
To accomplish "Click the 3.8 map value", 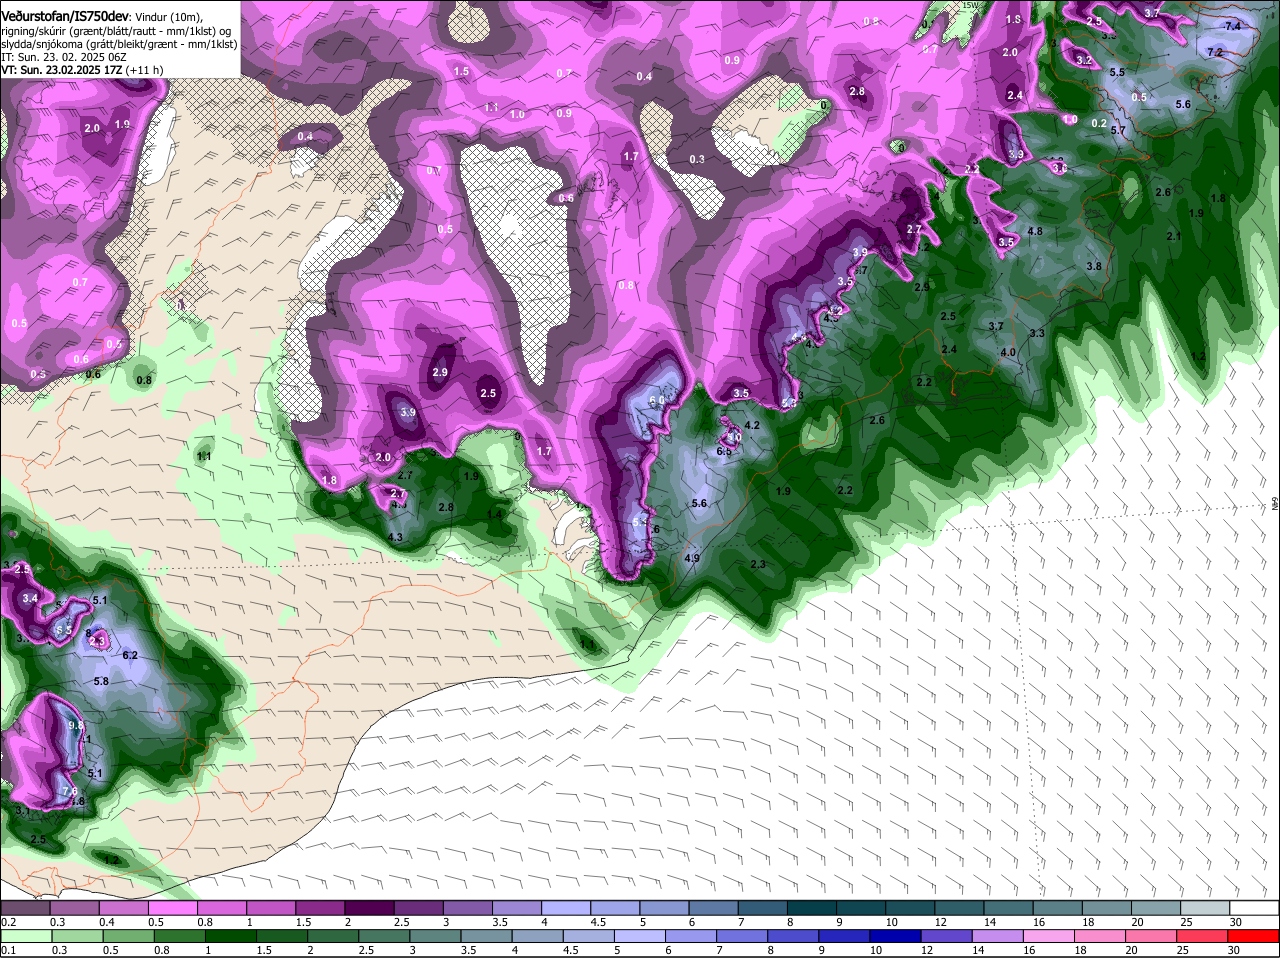I will (x=1094, y=266).
